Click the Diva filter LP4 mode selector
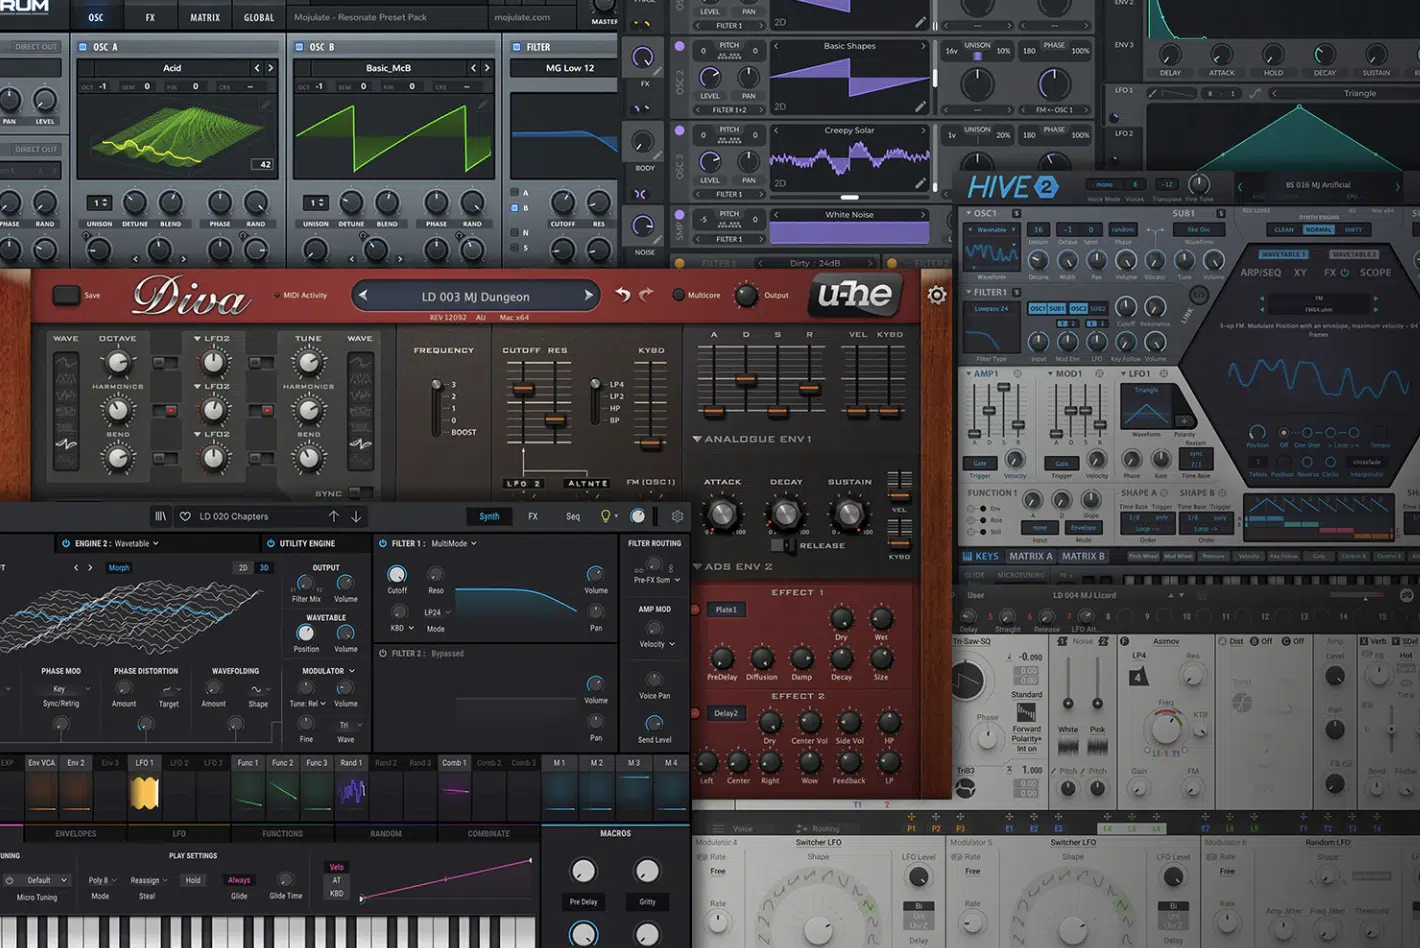This screenshot has height=948, width=1420. 616,384
